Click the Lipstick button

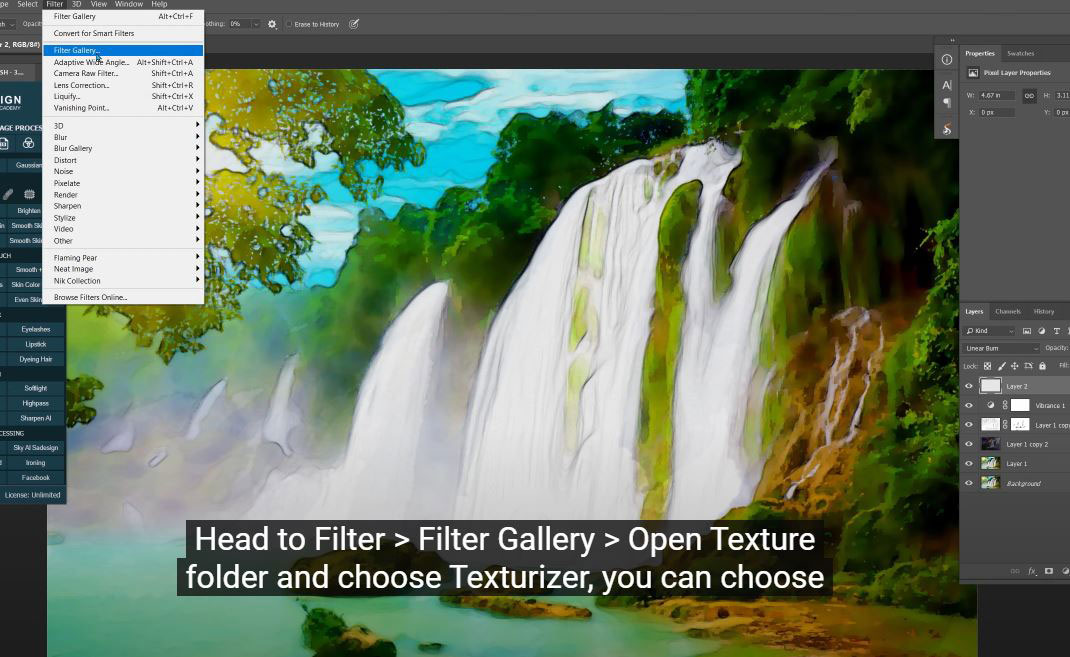tap(35, 345)
